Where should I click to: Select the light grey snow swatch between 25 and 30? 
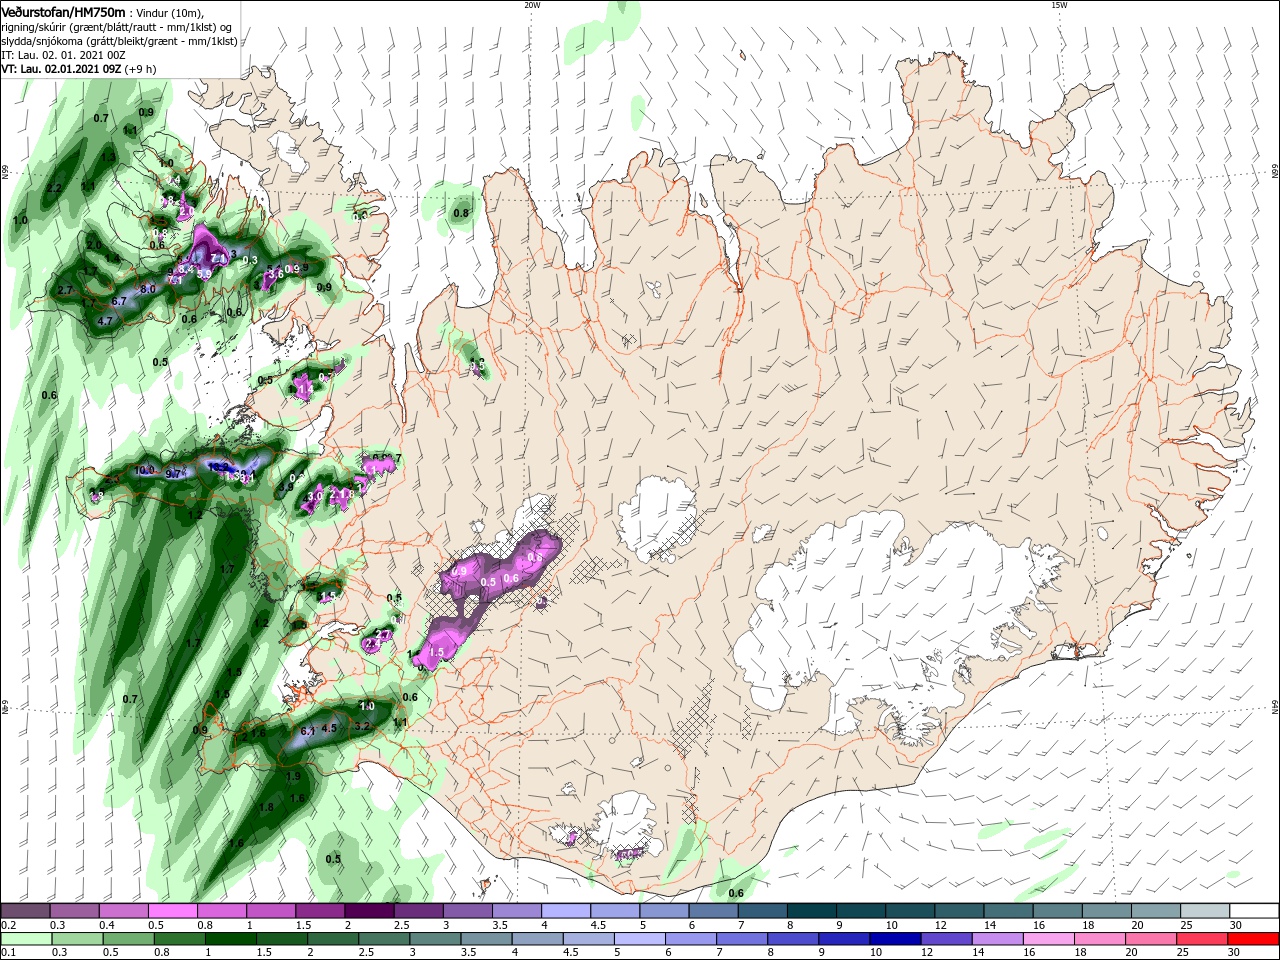coord(1206,911)
